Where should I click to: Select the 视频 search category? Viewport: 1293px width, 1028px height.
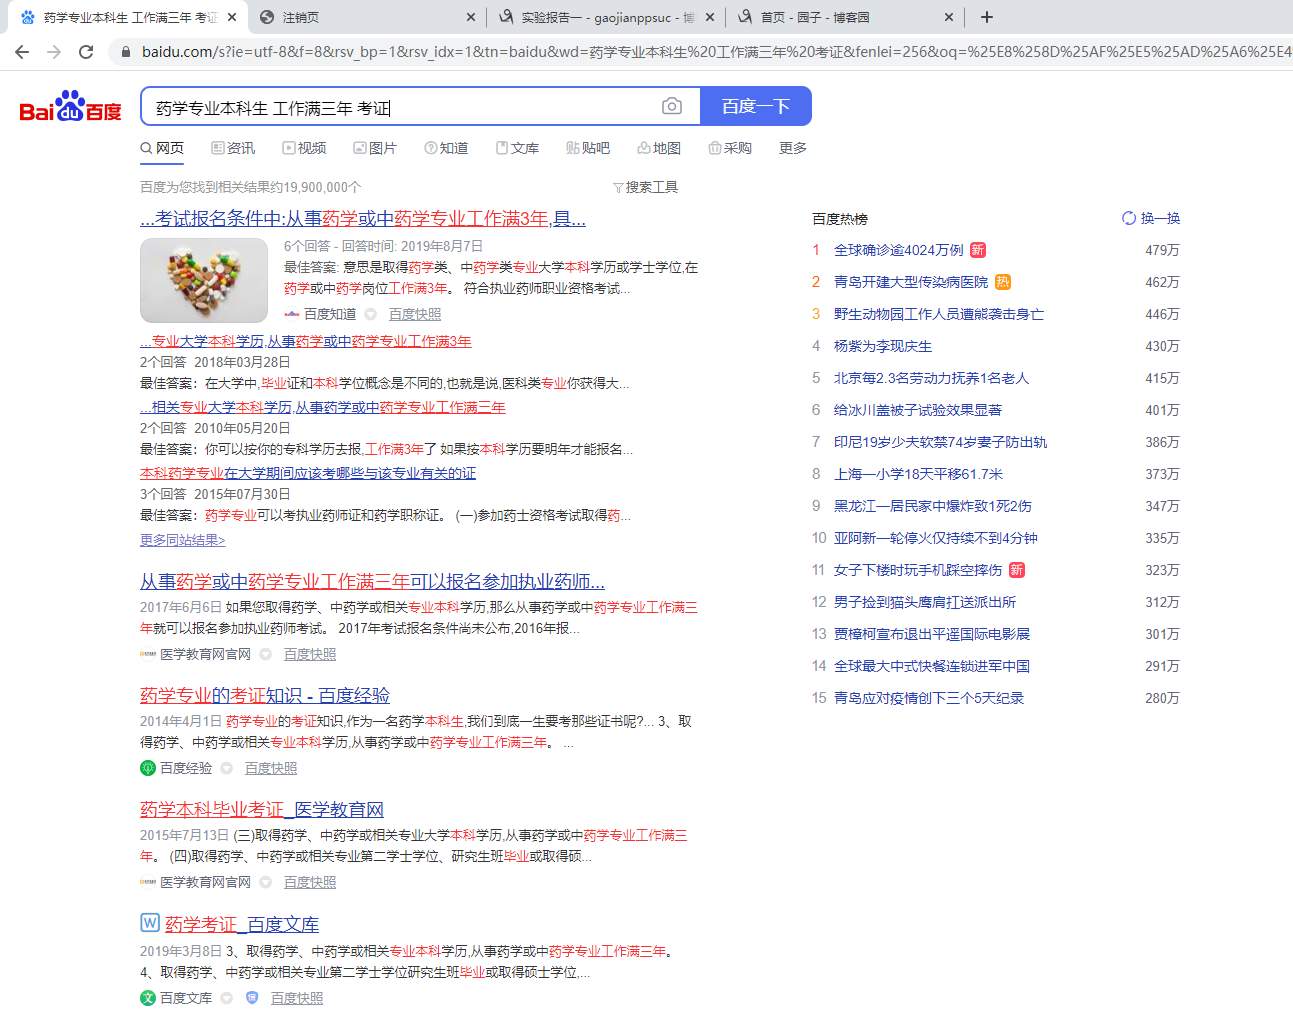(304, 148)
